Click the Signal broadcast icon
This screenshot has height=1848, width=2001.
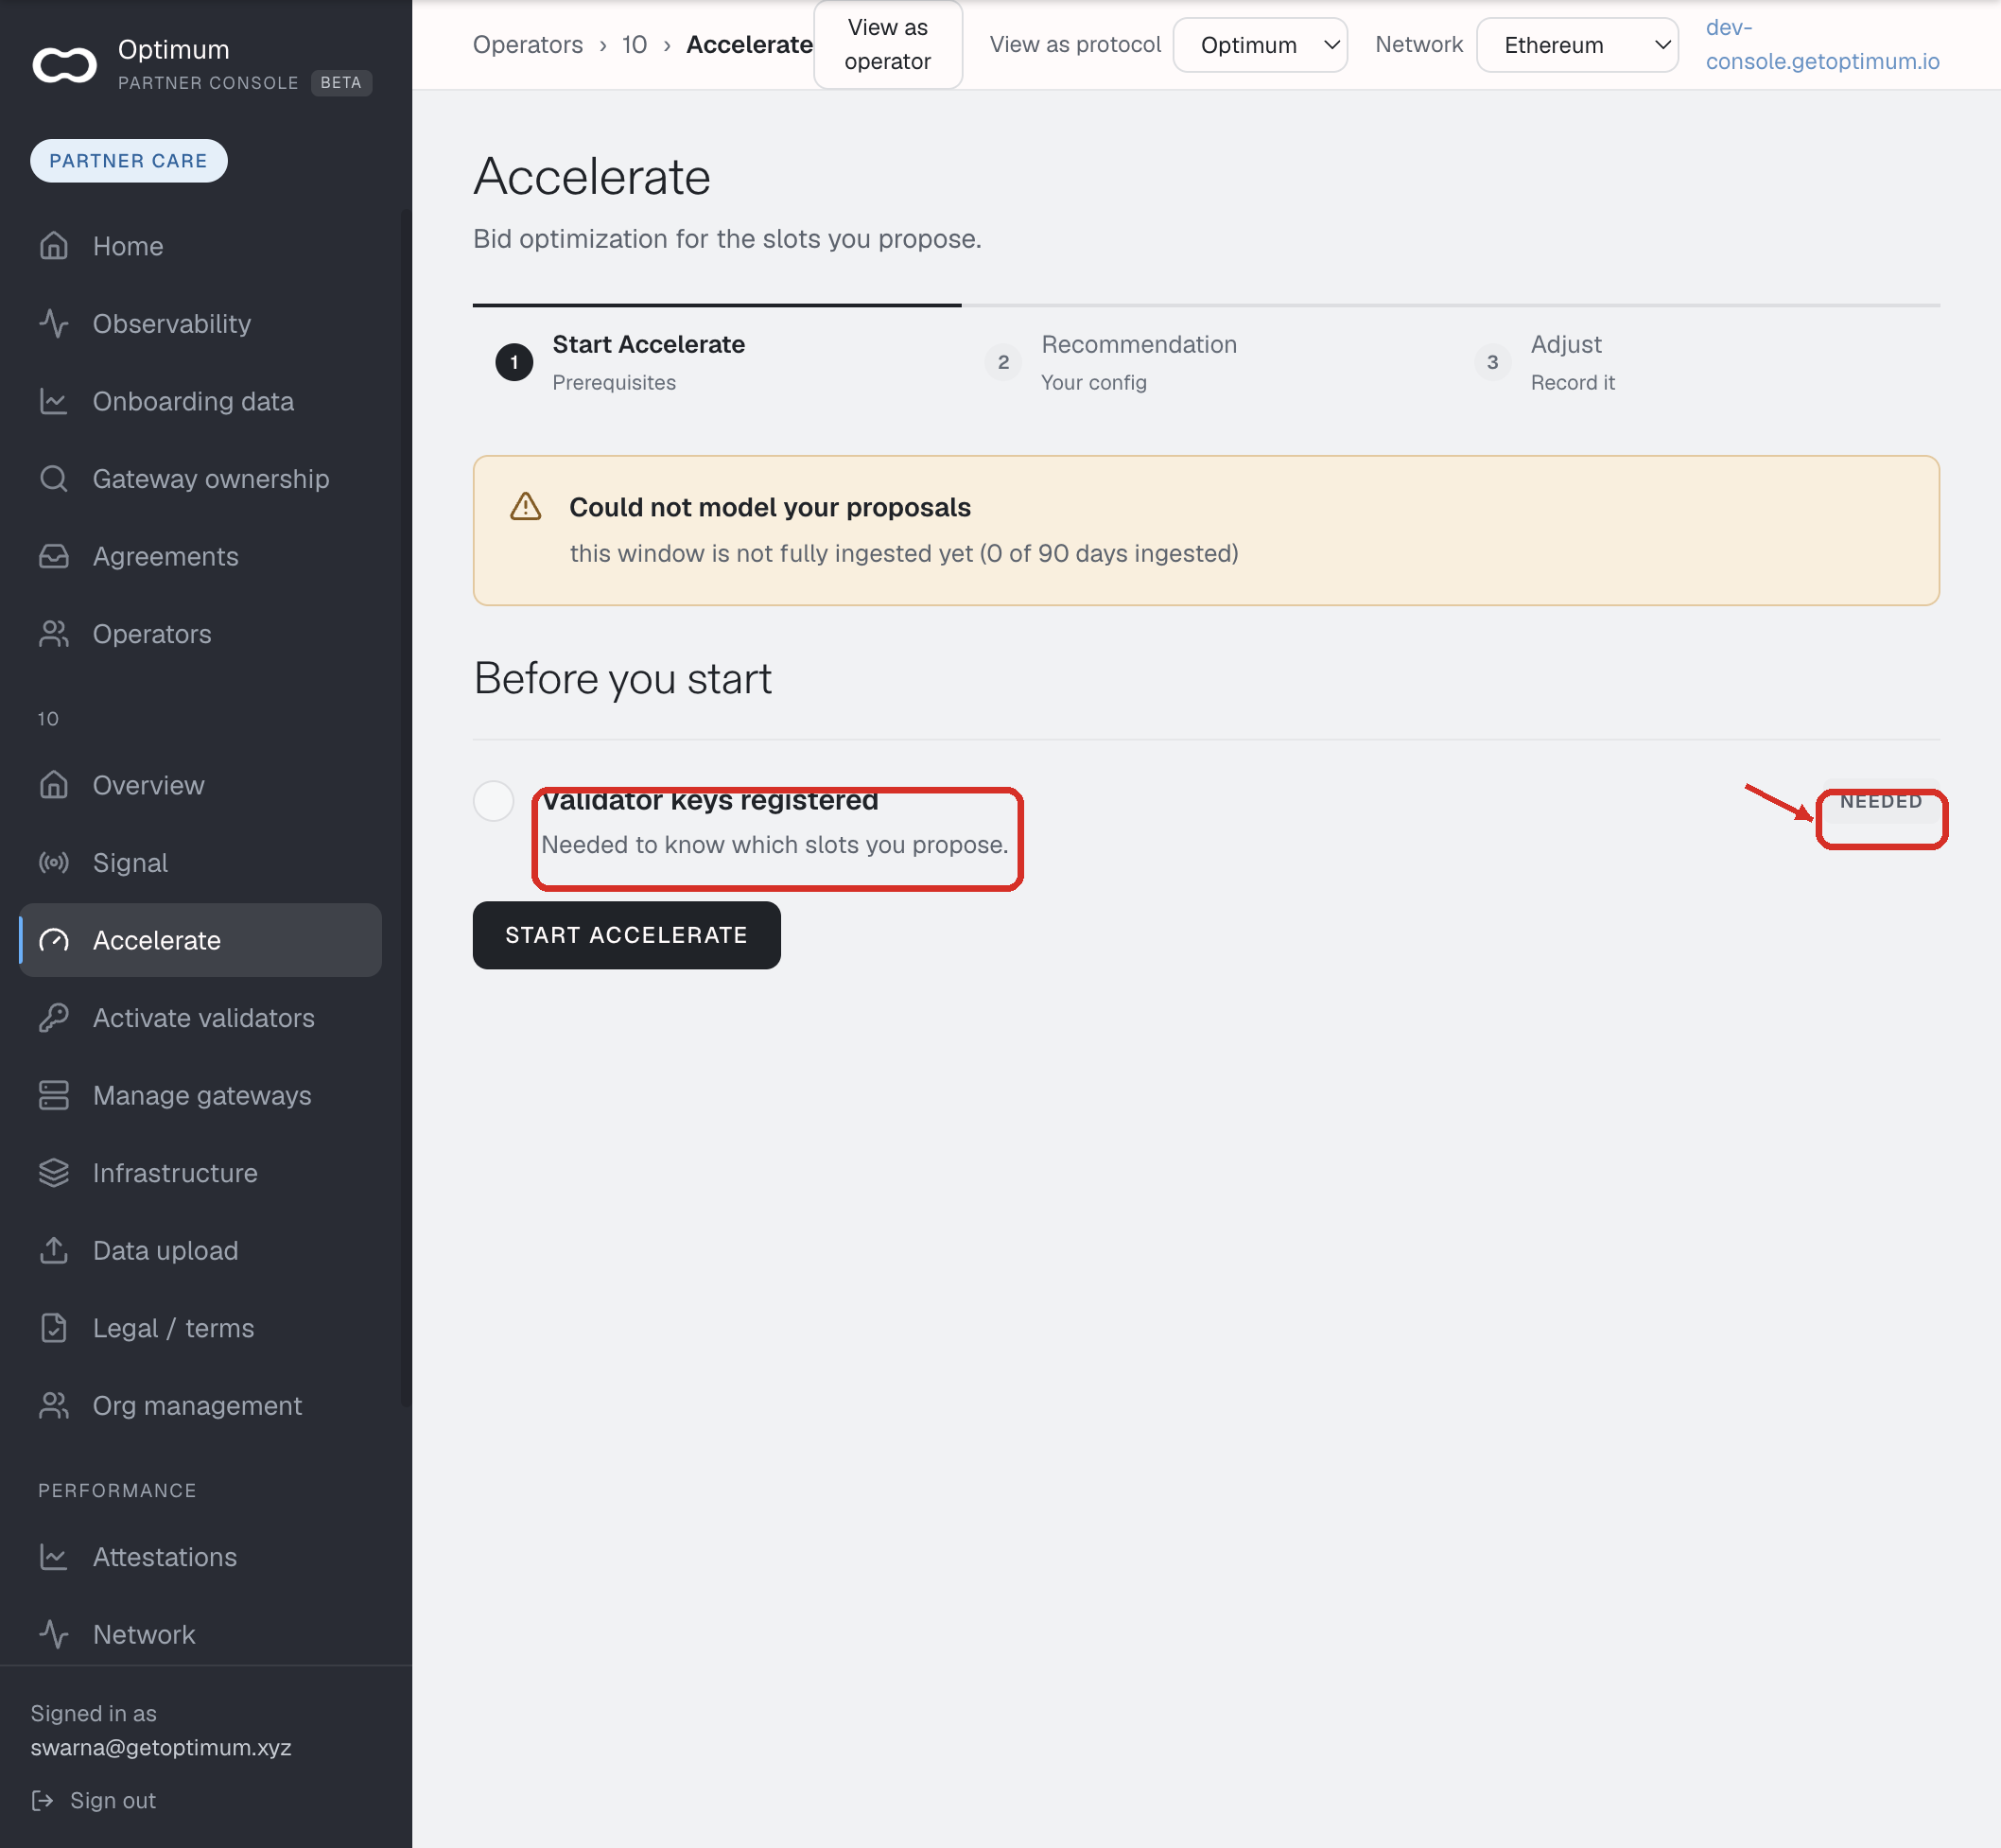[54, 862]
